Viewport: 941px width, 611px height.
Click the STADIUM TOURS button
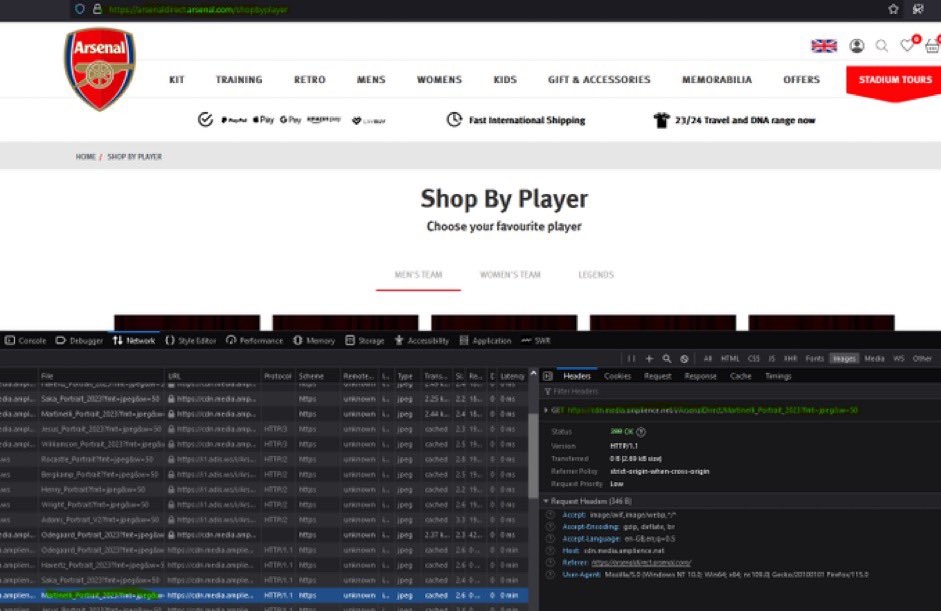tap(894, 81)
